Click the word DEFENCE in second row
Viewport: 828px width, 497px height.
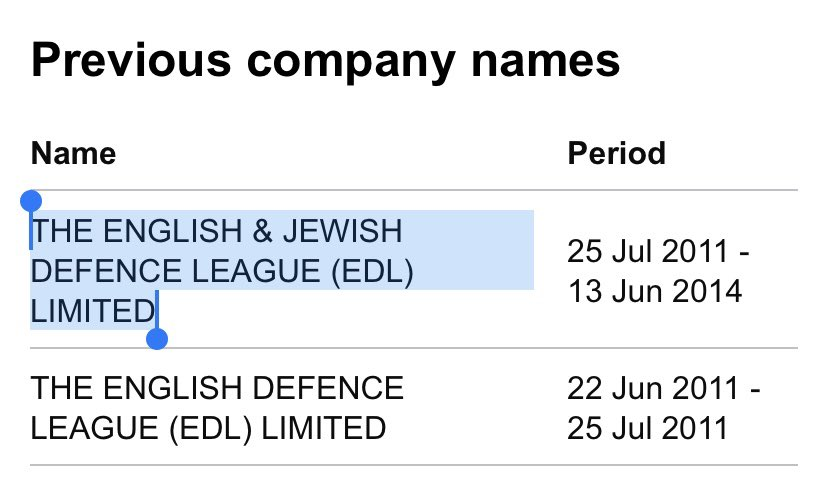click(328, 388)
